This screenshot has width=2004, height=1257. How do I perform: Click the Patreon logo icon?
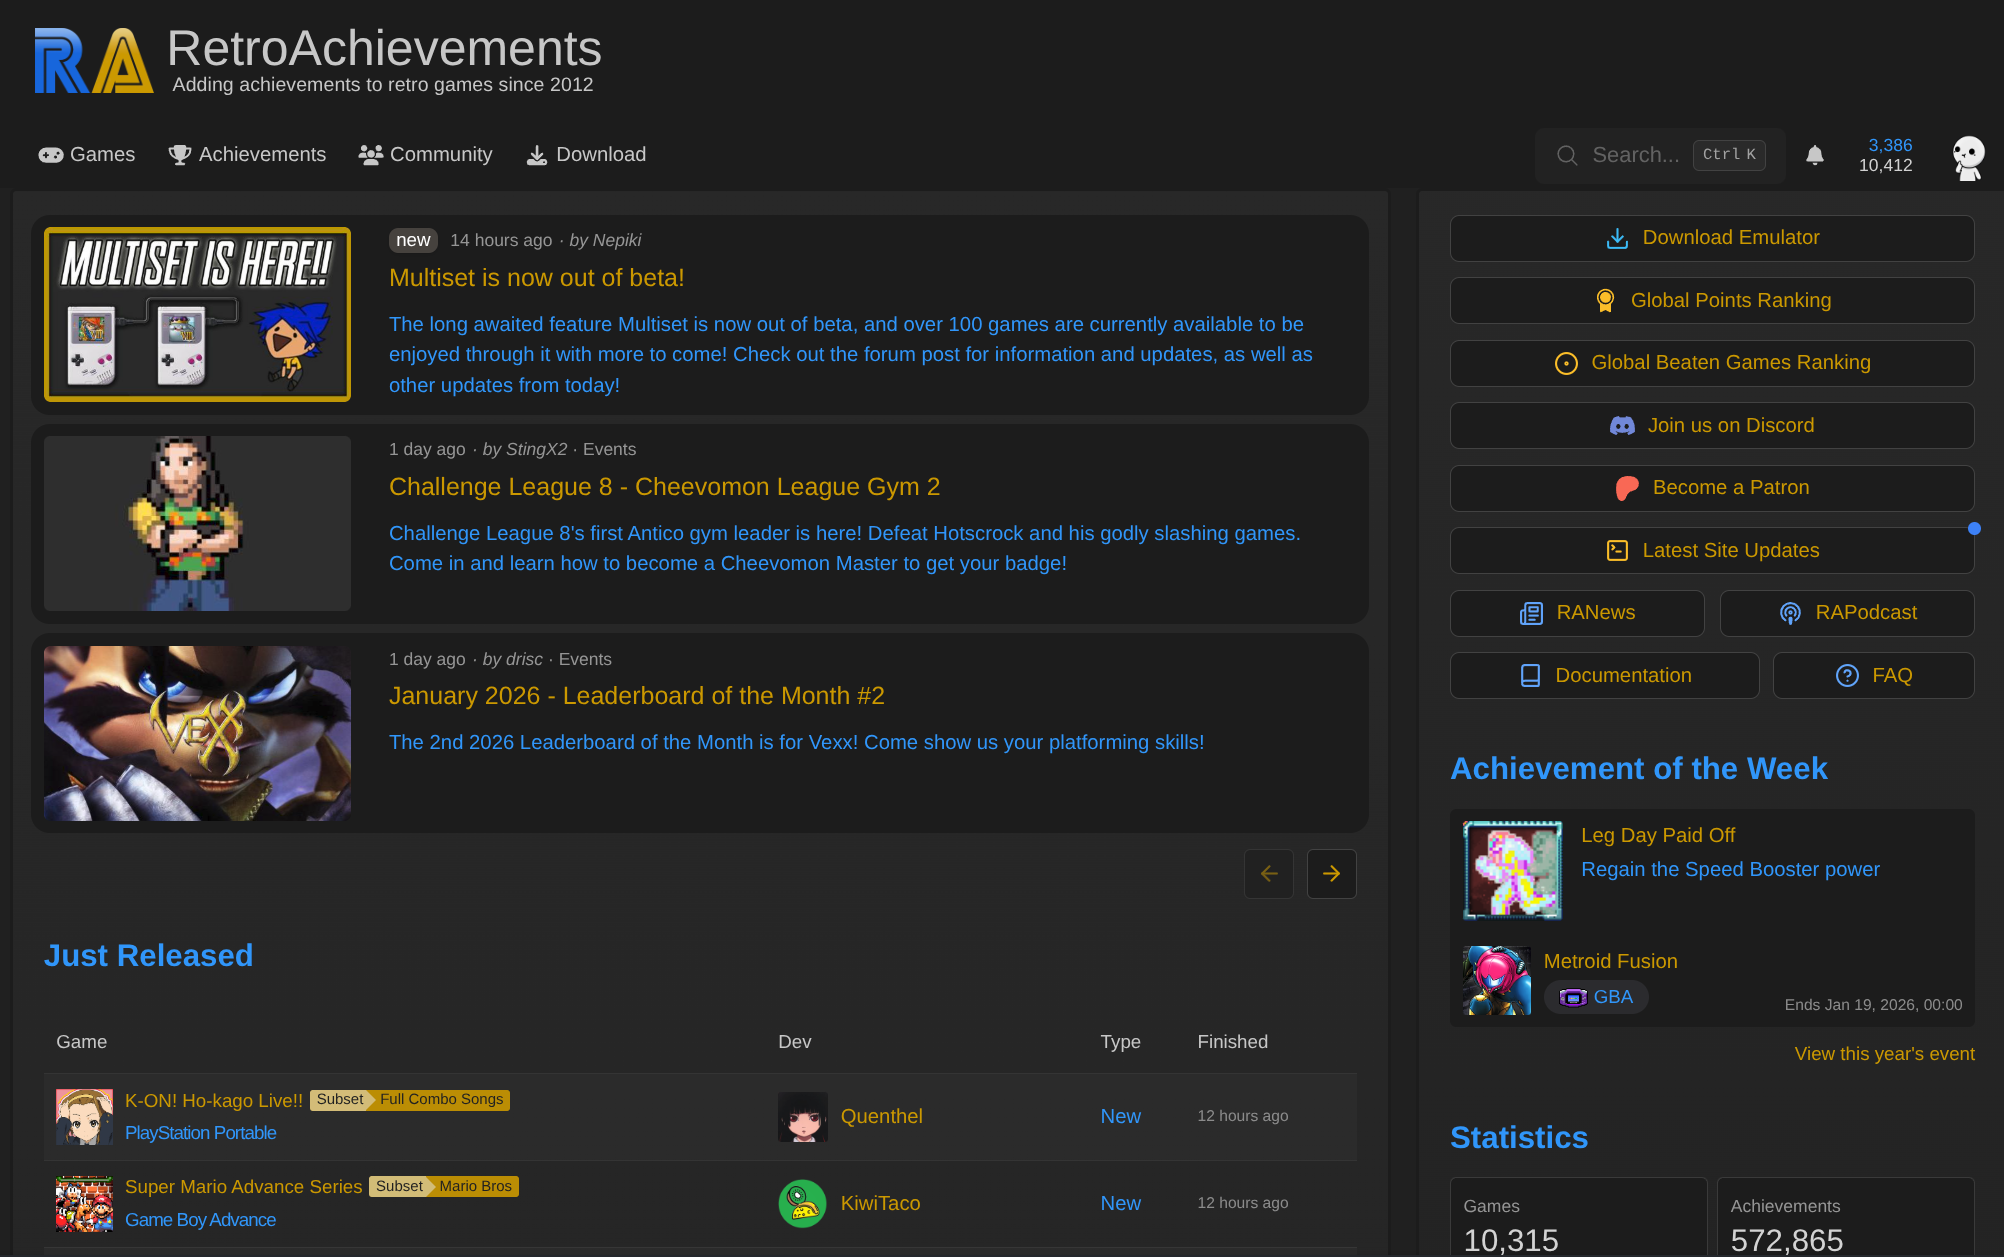click(x=1627, y=488)
